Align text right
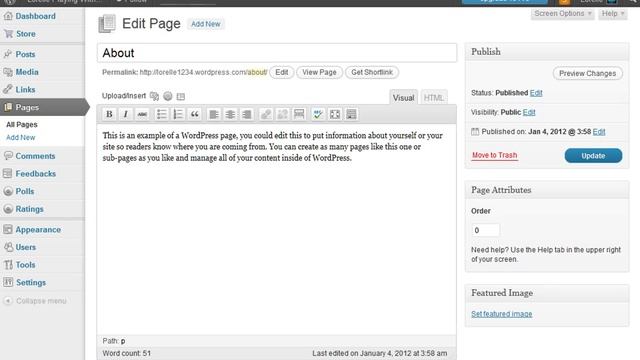Screen dimensions: 640x360 [247, 114]
